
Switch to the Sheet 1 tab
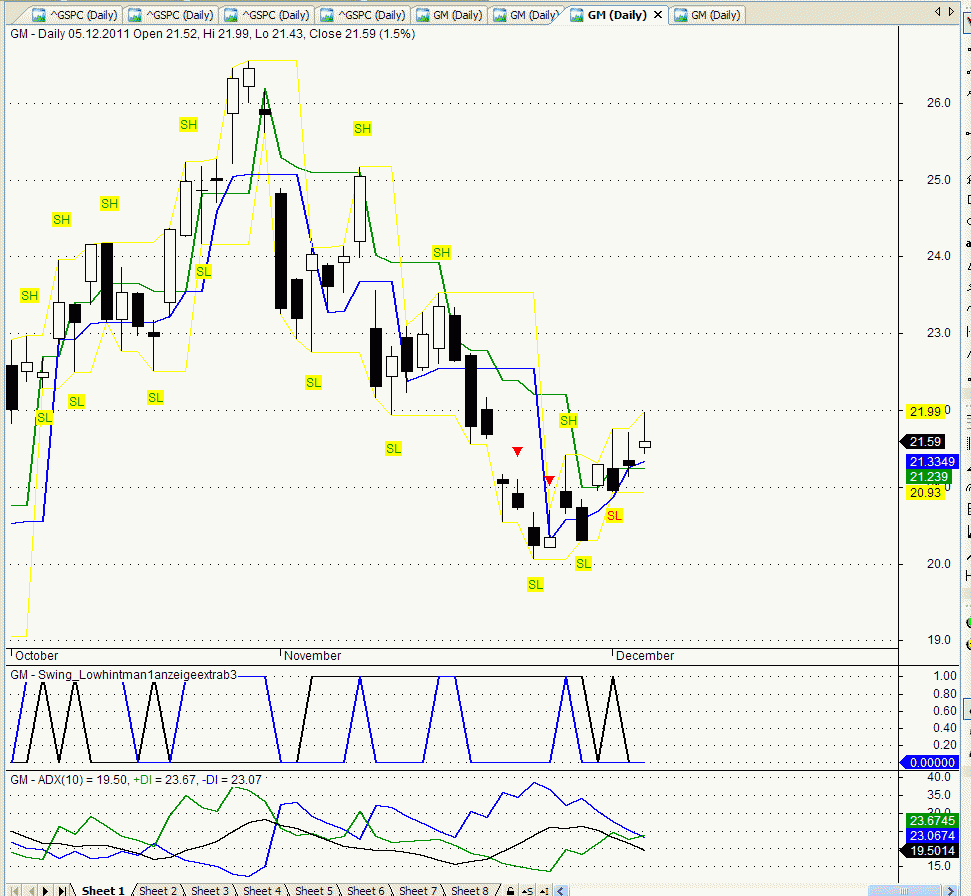pos(103,890)
